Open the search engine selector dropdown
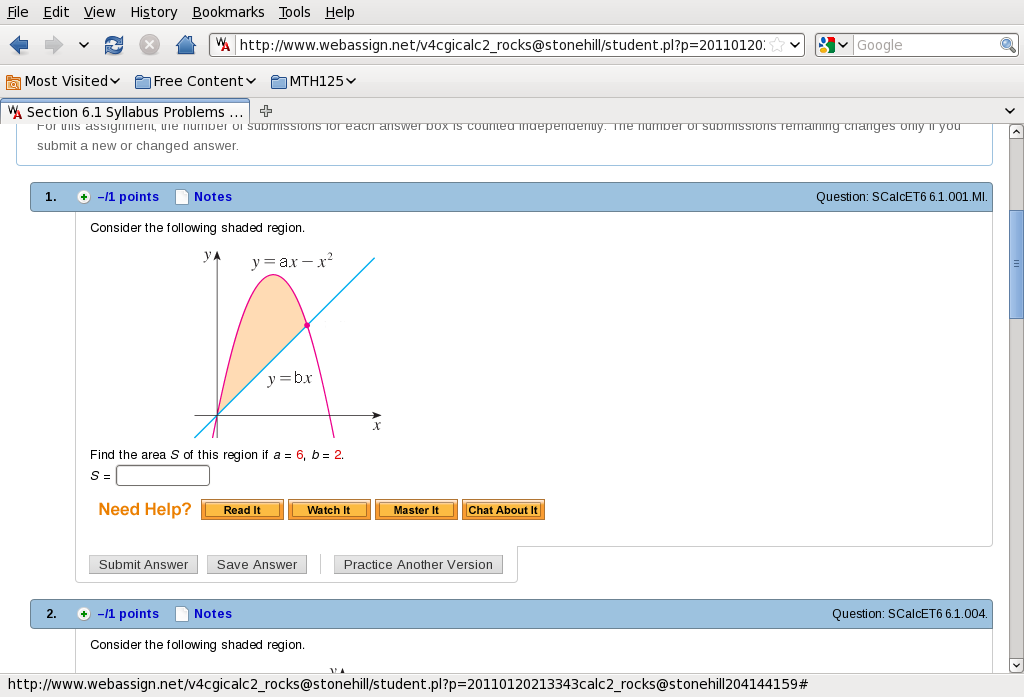The image size is (1024, 697). pos(833,45)
